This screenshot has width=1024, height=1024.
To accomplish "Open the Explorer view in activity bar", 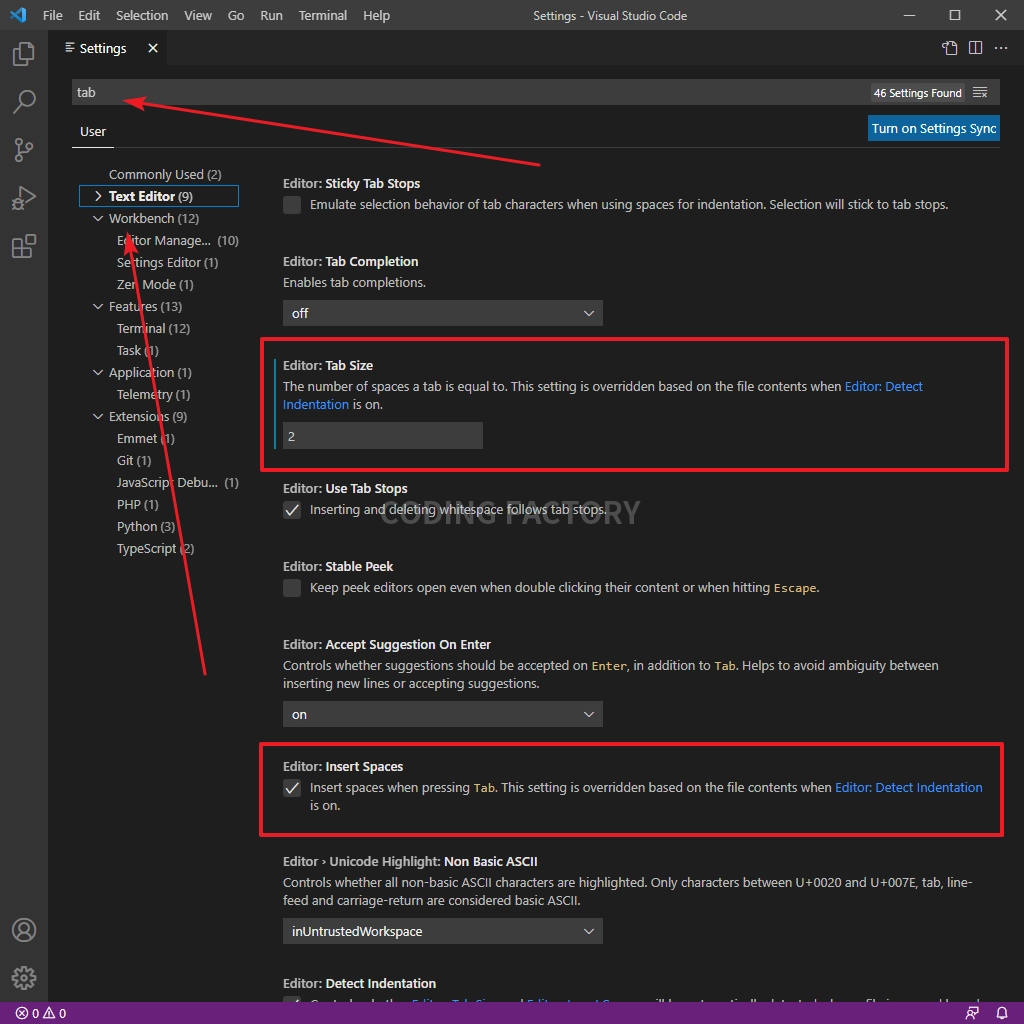I will [24, 54].
